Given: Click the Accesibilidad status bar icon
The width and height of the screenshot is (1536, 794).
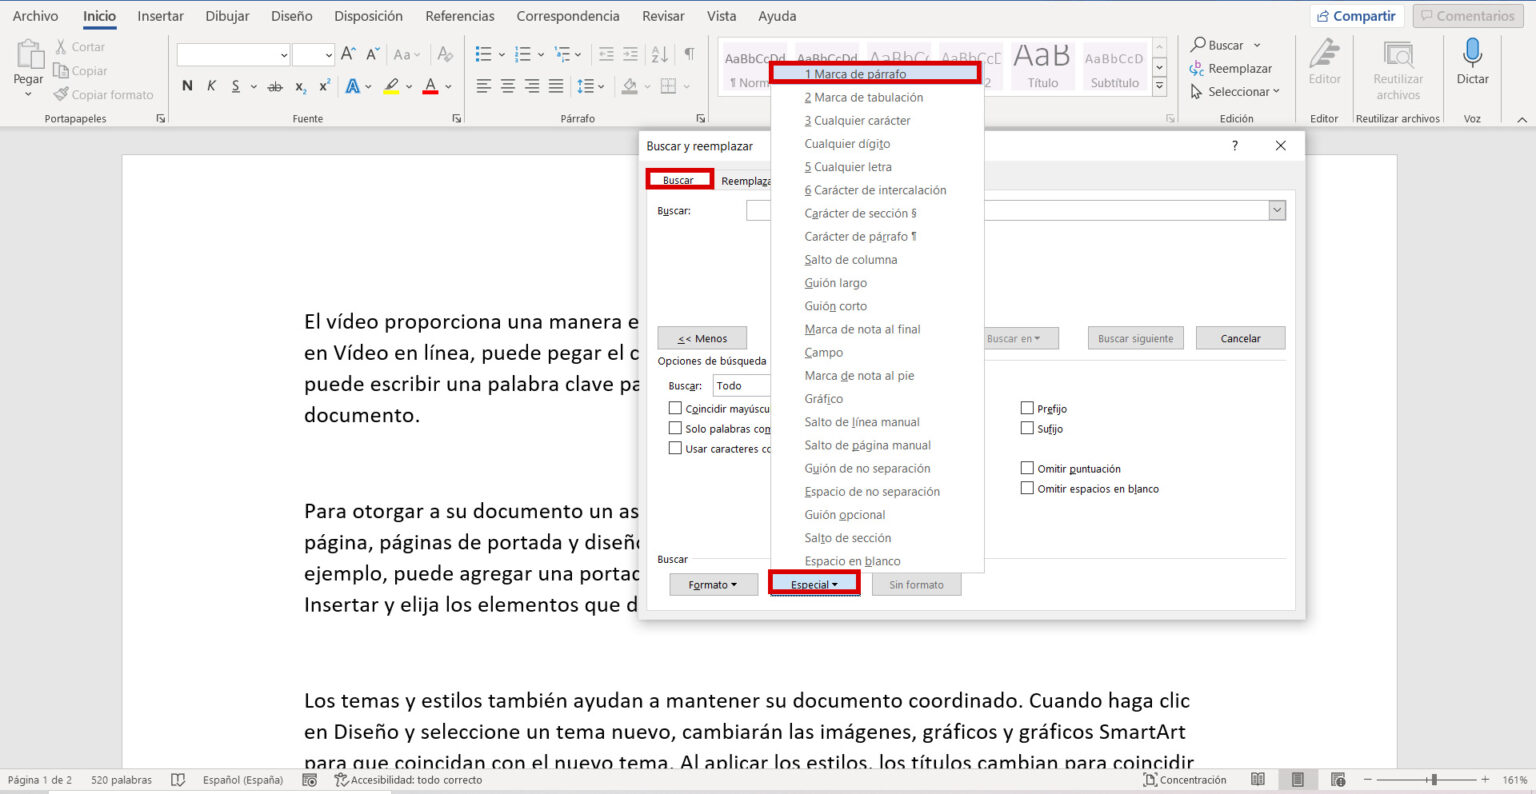Looking at the screenshot, I should 341,780.
